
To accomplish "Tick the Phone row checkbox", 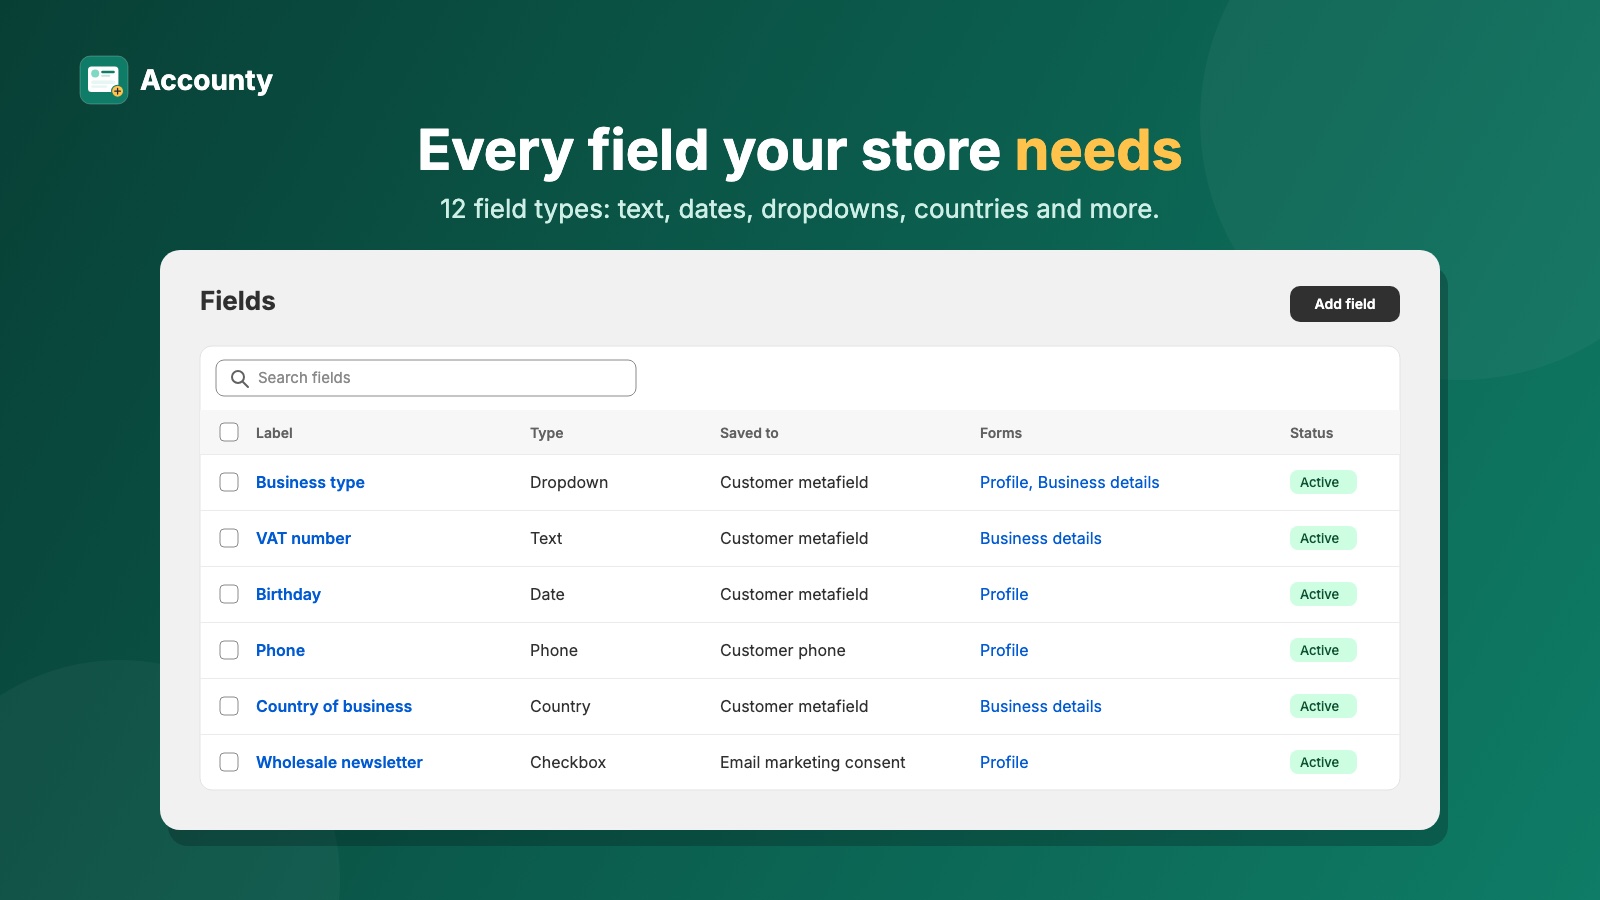I will 229,650.
